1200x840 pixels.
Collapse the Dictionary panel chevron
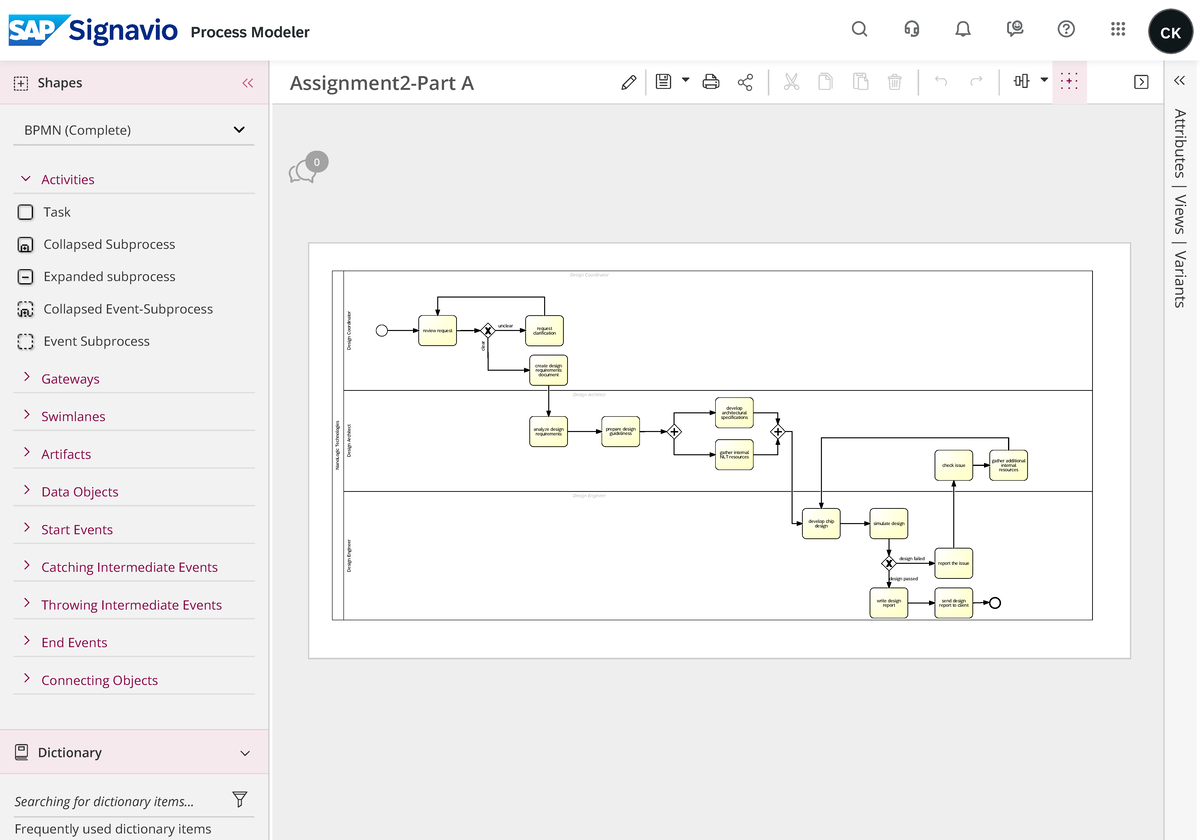click(x=245, y=753)
